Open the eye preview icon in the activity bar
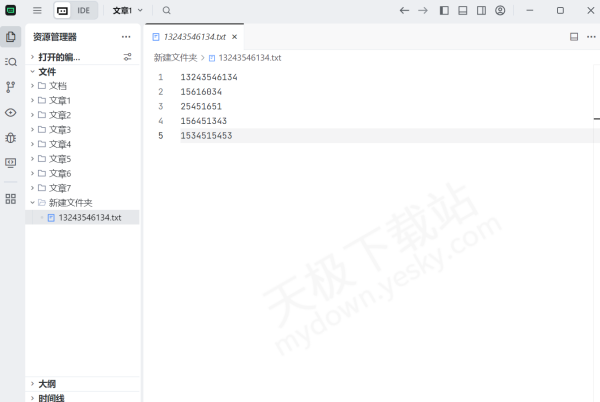 pos(11,112)
